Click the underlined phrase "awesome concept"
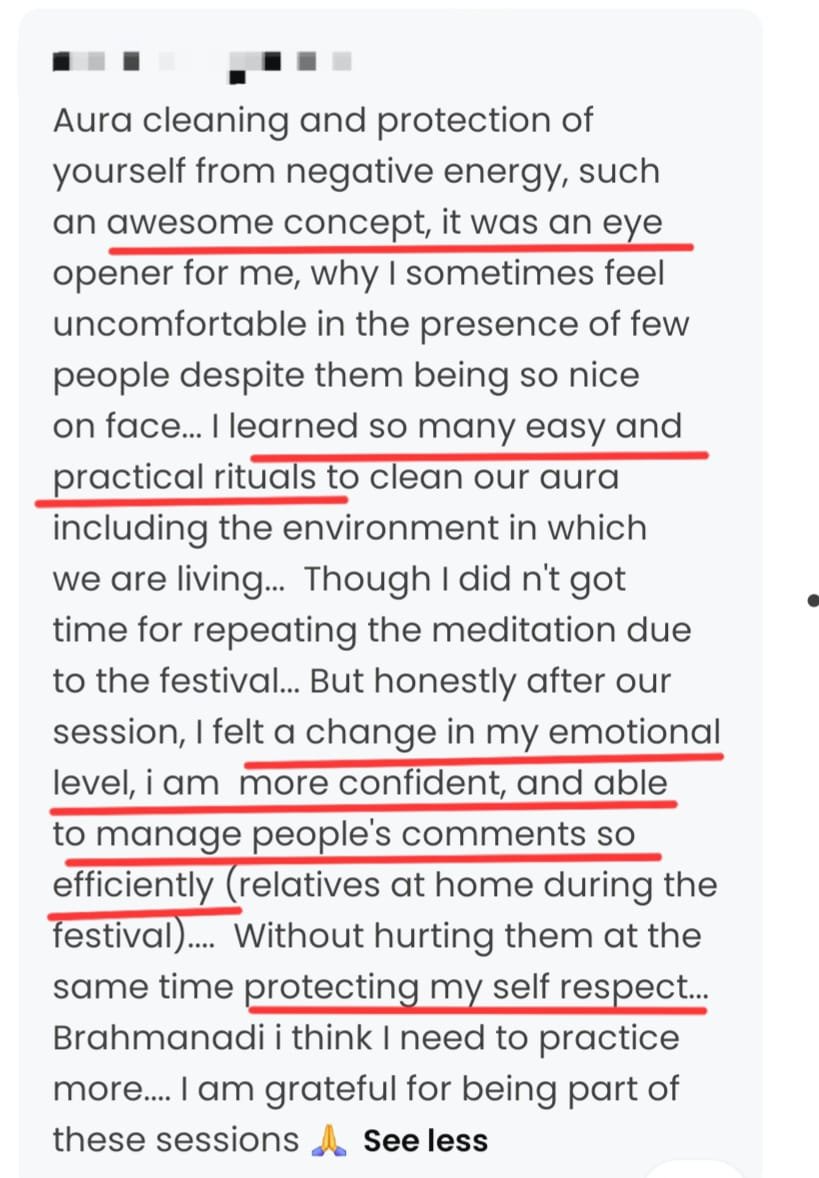Viewport: 819px width, 1178px height. (264, 223)
